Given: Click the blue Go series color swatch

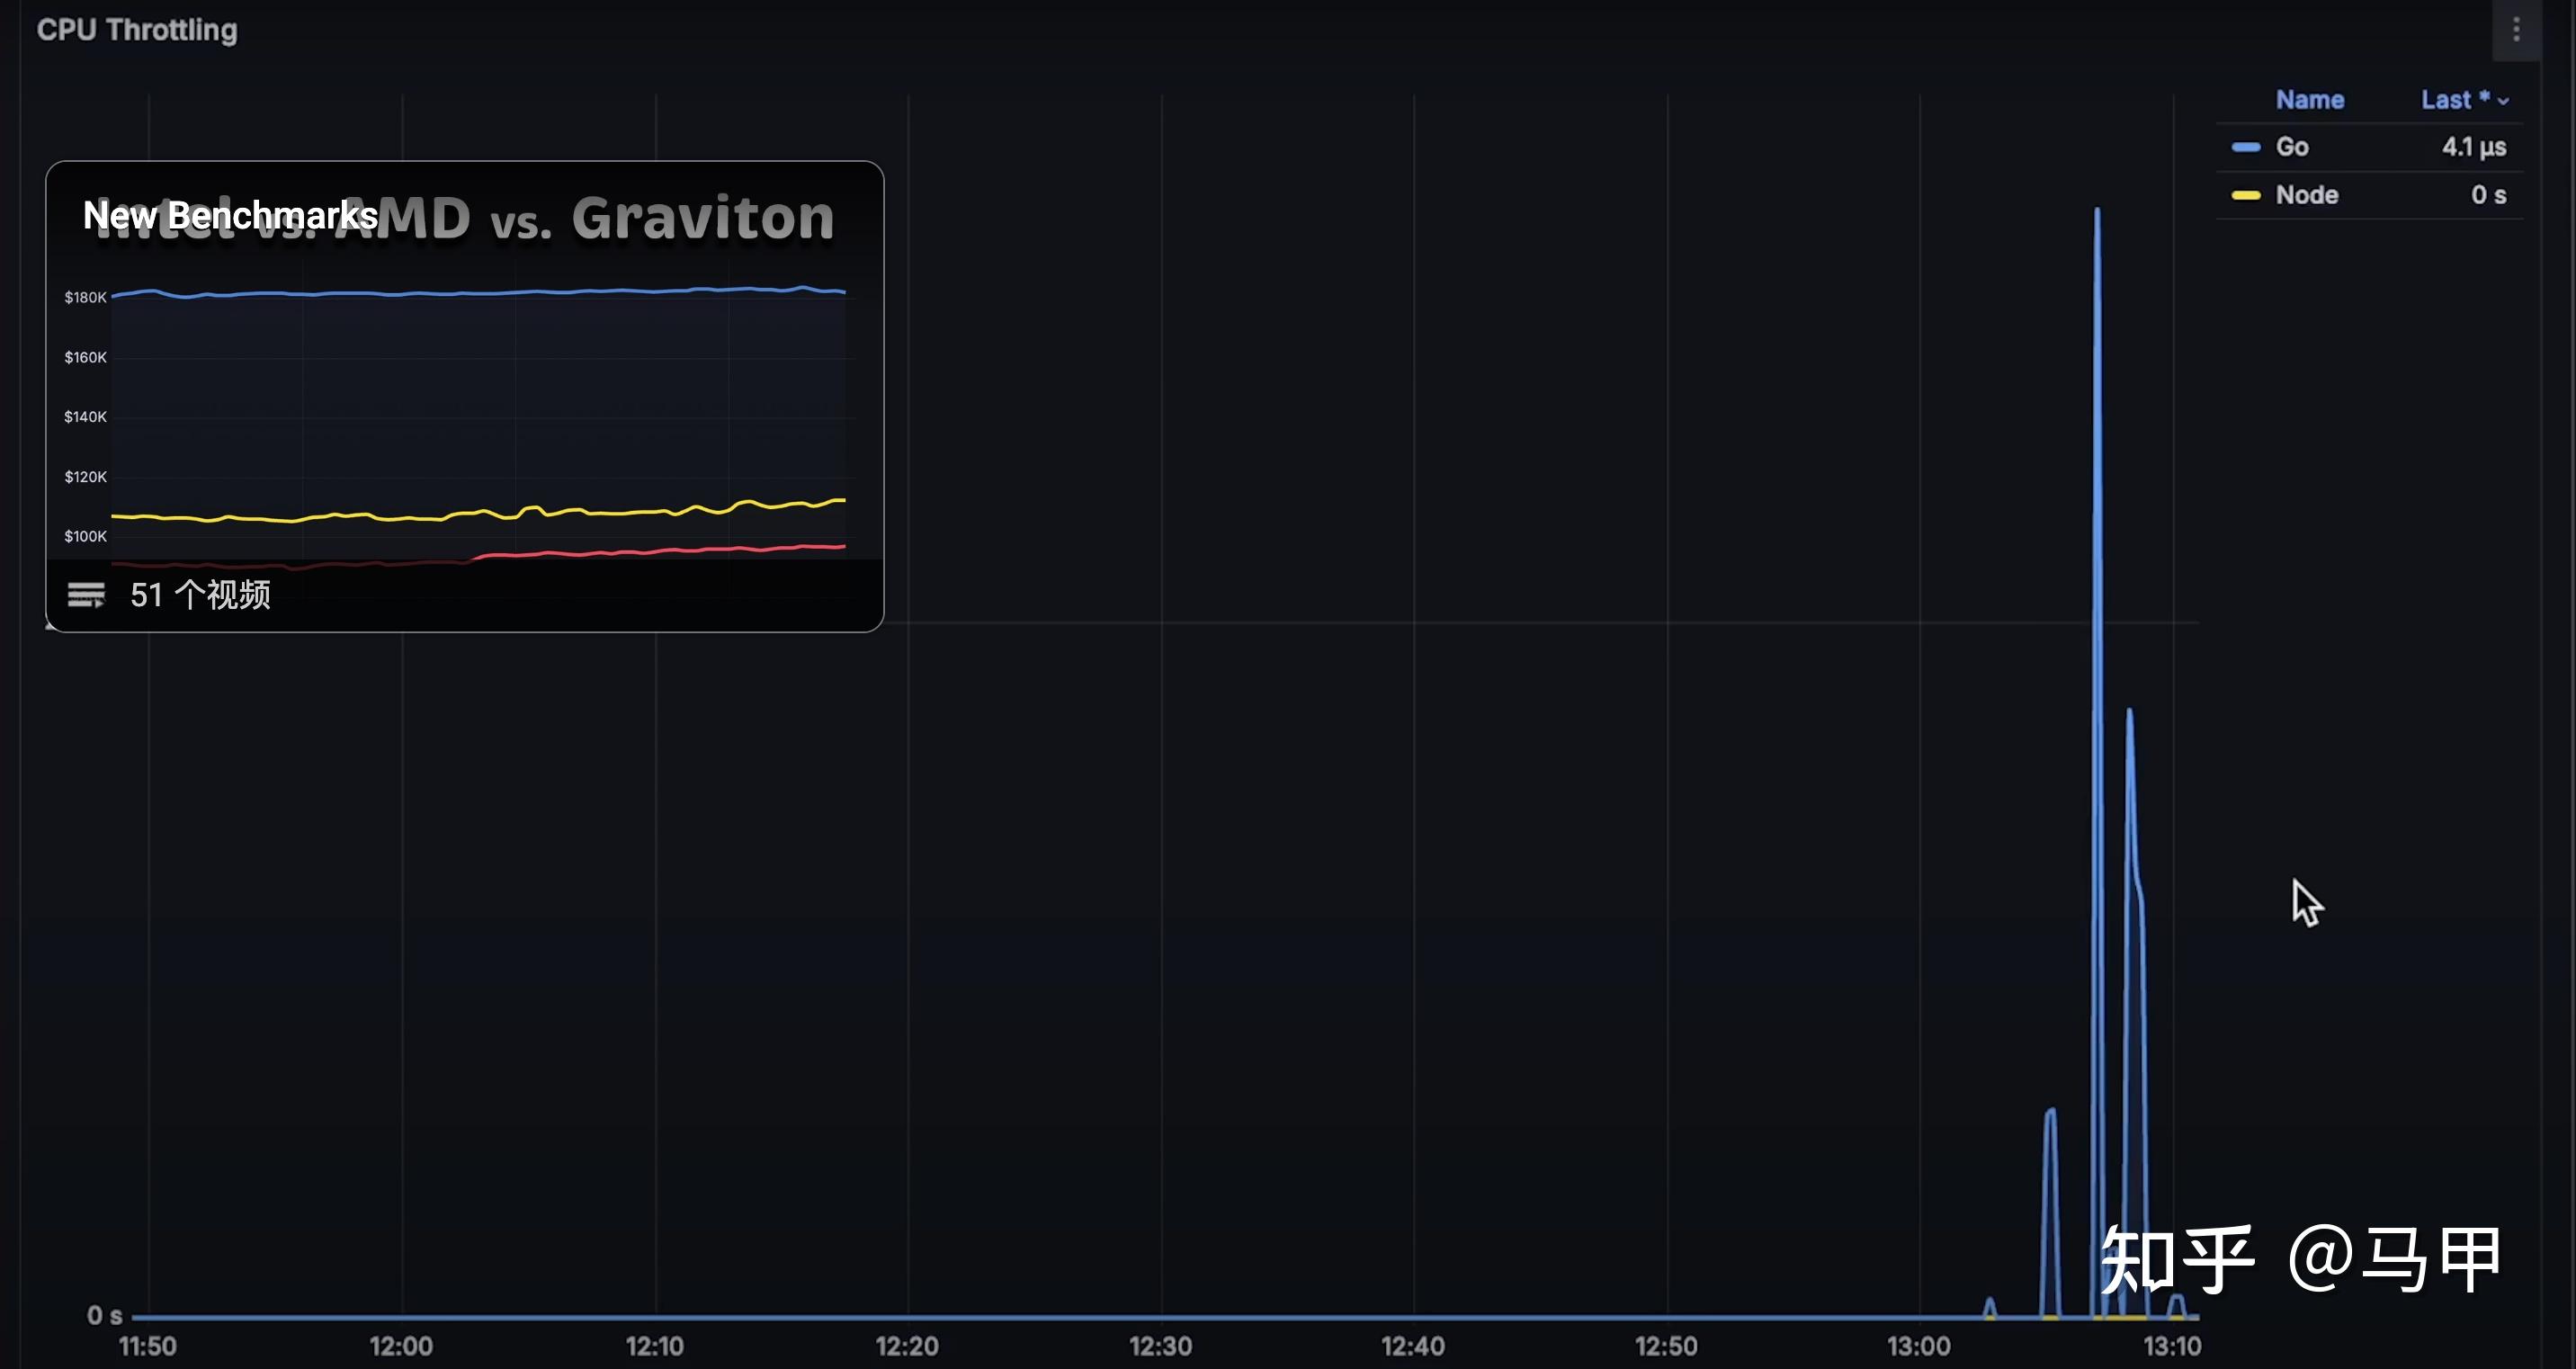Looking at the screenshot, I should pyautogui.click(x=2246, y=147).
